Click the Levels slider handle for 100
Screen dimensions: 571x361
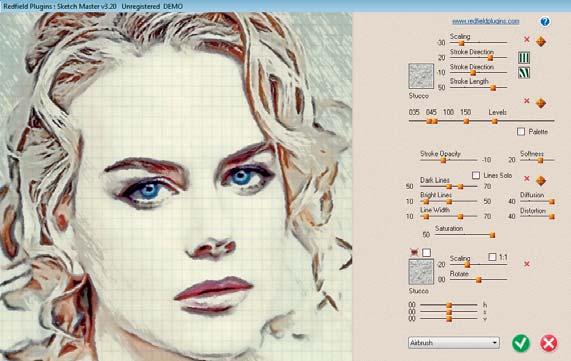(x=466, y=121)
